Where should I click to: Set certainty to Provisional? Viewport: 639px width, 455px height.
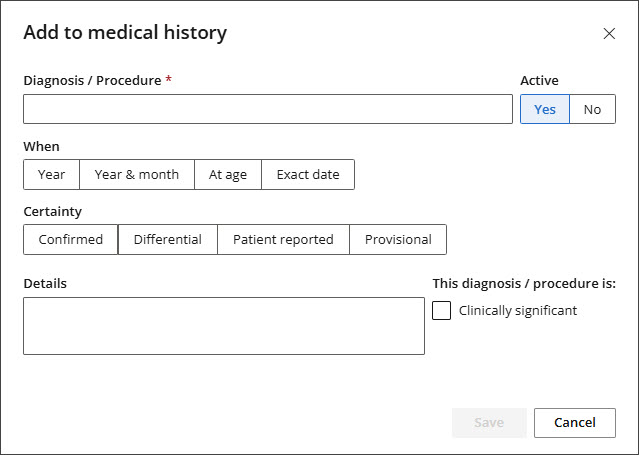pyautogui.click(x=398, y=239)
